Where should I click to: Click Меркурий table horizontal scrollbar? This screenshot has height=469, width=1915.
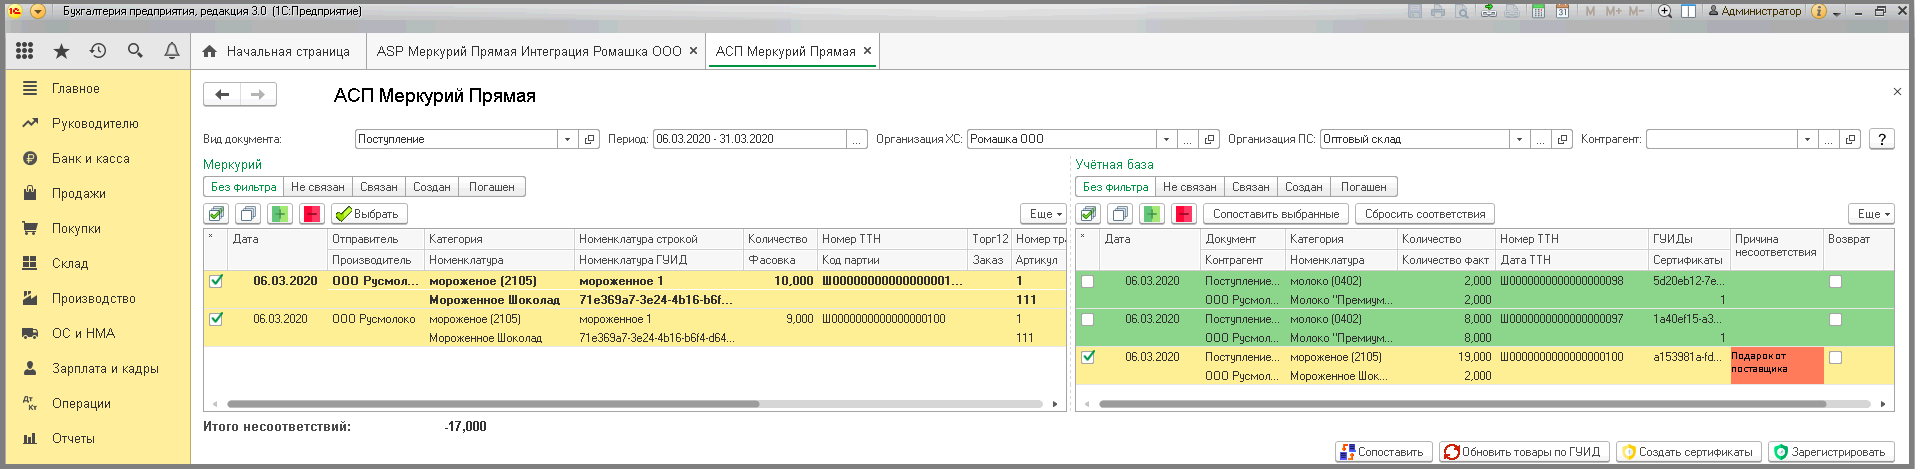493,404
